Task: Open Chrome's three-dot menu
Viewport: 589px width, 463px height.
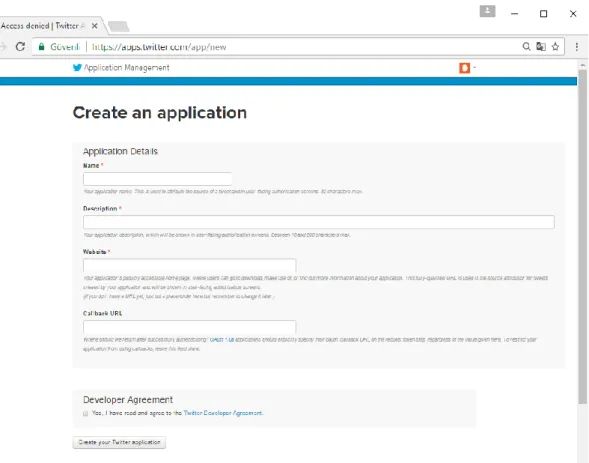Action: tap(577, 47)
